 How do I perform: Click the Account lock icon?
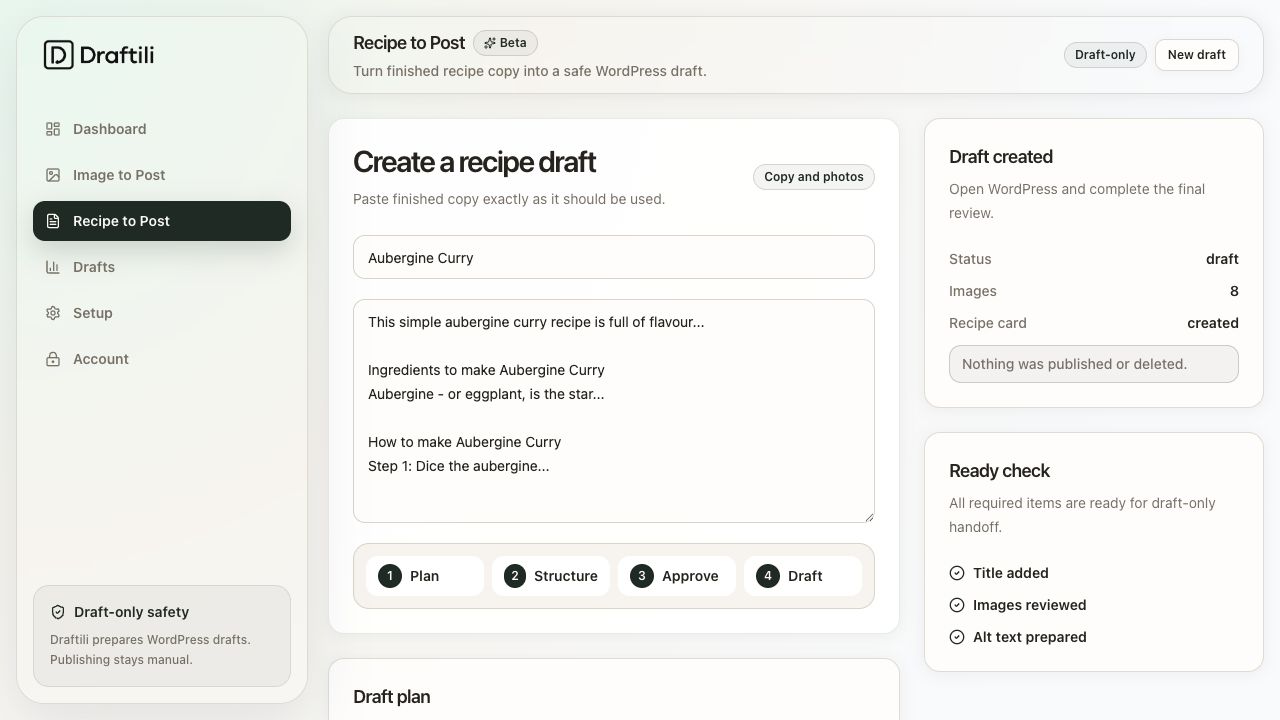tap(53, 359)
